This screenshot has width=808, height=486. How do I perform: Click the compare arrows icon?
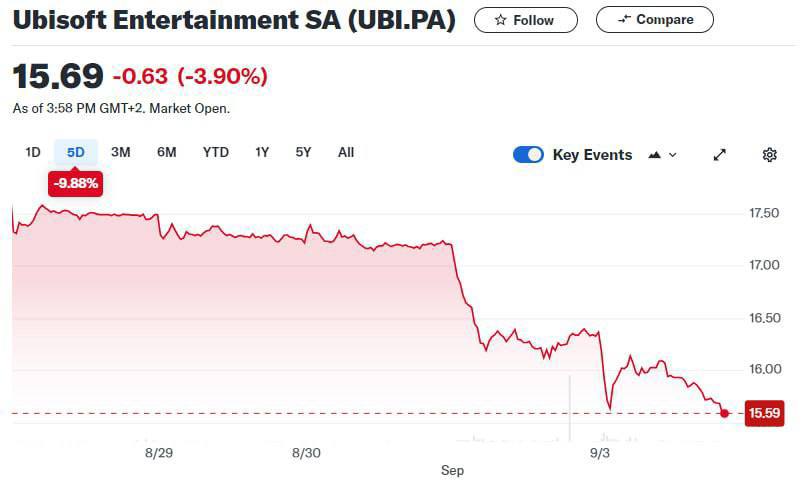pos(624,20)
